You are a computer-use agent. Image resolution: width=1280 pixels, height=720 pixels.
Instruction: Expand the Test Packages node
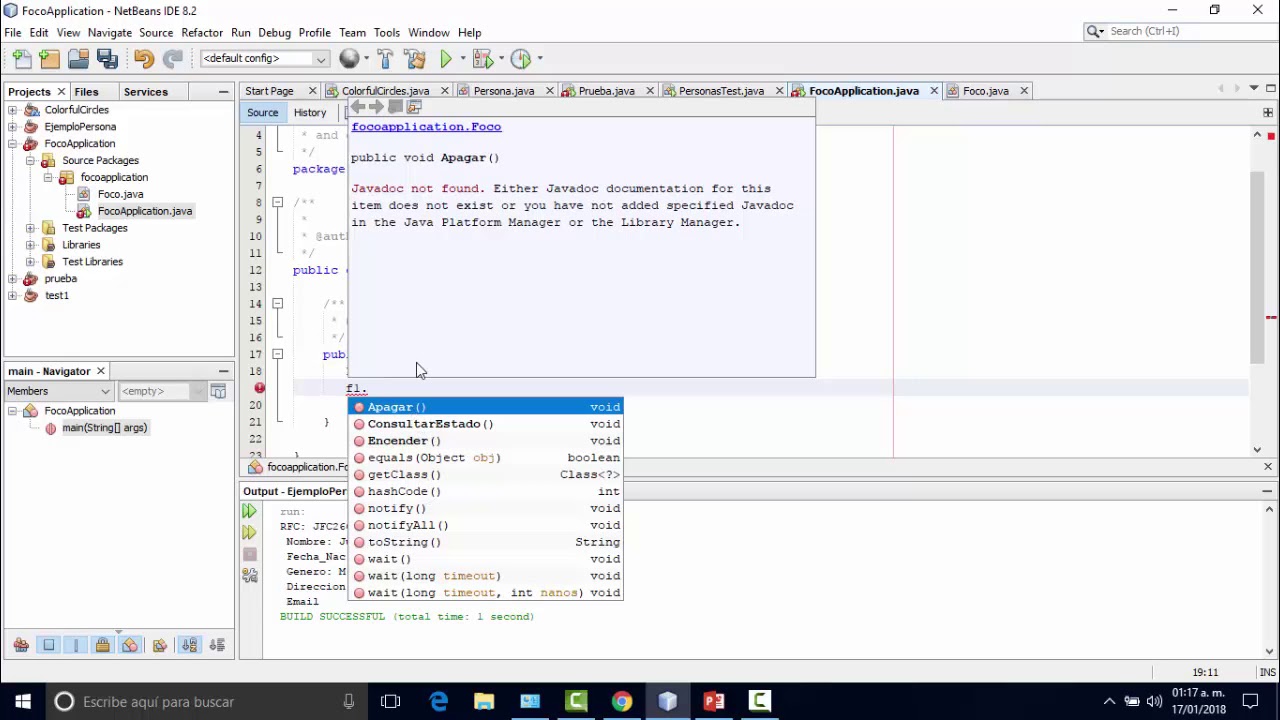31,228
